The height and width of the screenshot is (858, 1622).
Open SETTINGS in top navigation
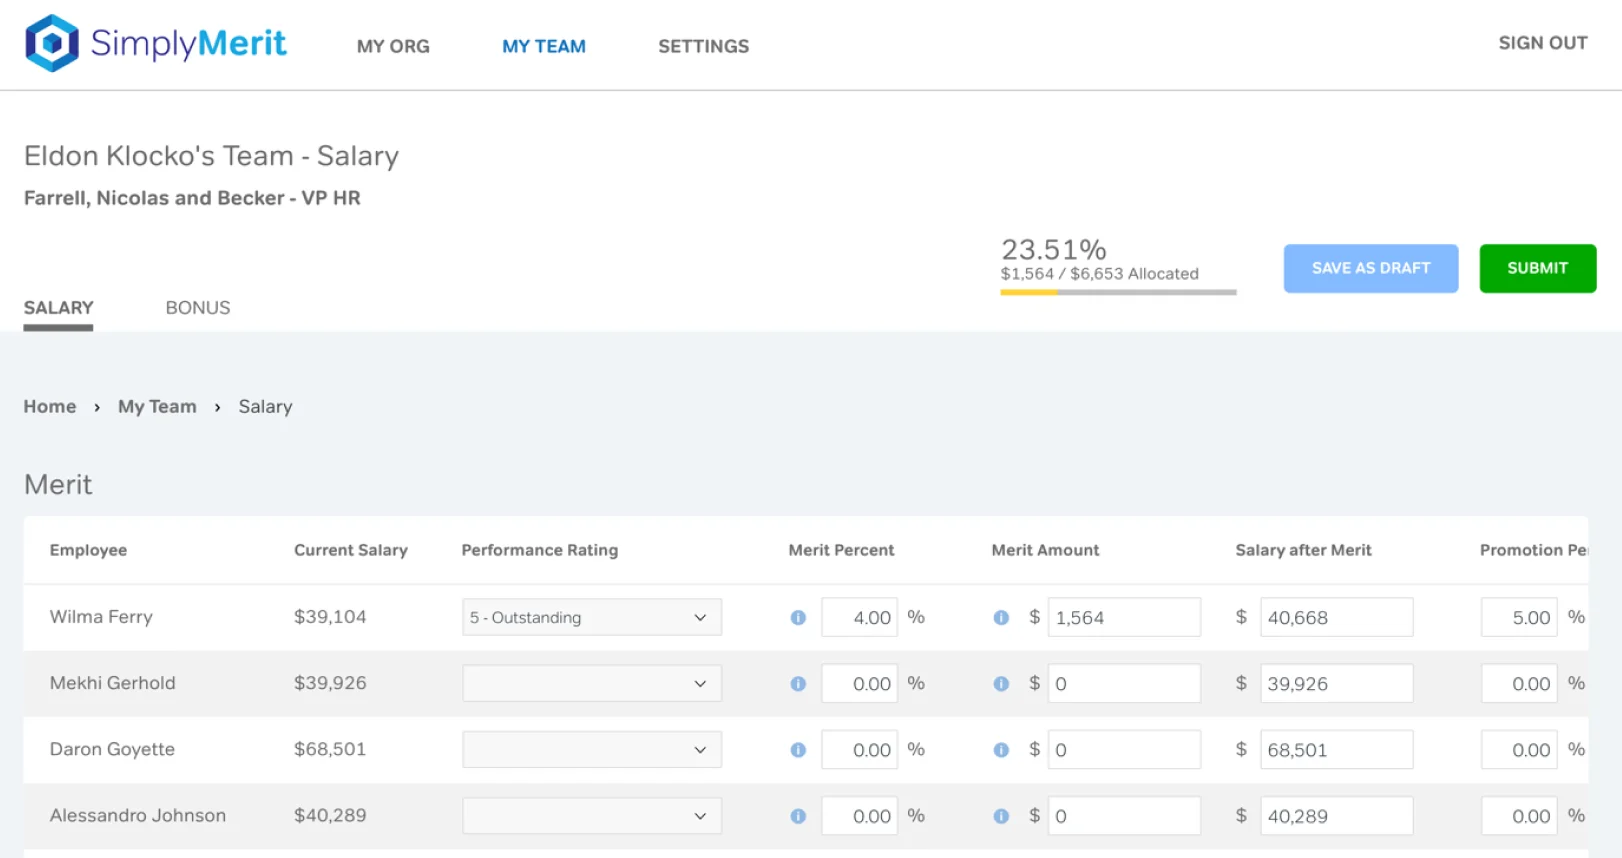(703, 46)
